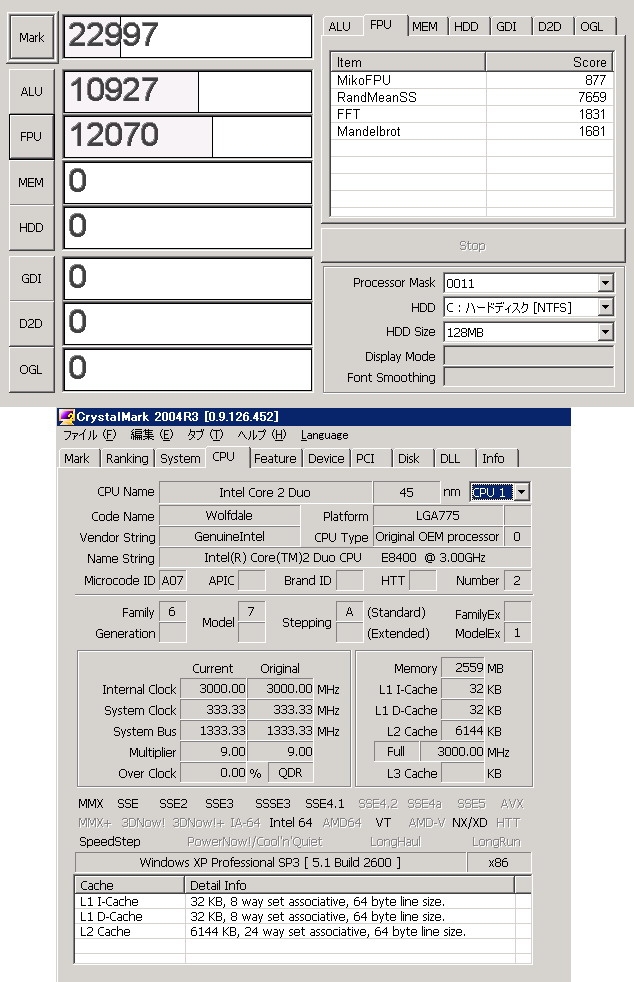The height and width of the screenshot is (982, 634).
Task: Select the FFT result row
Action: [472, 114]
